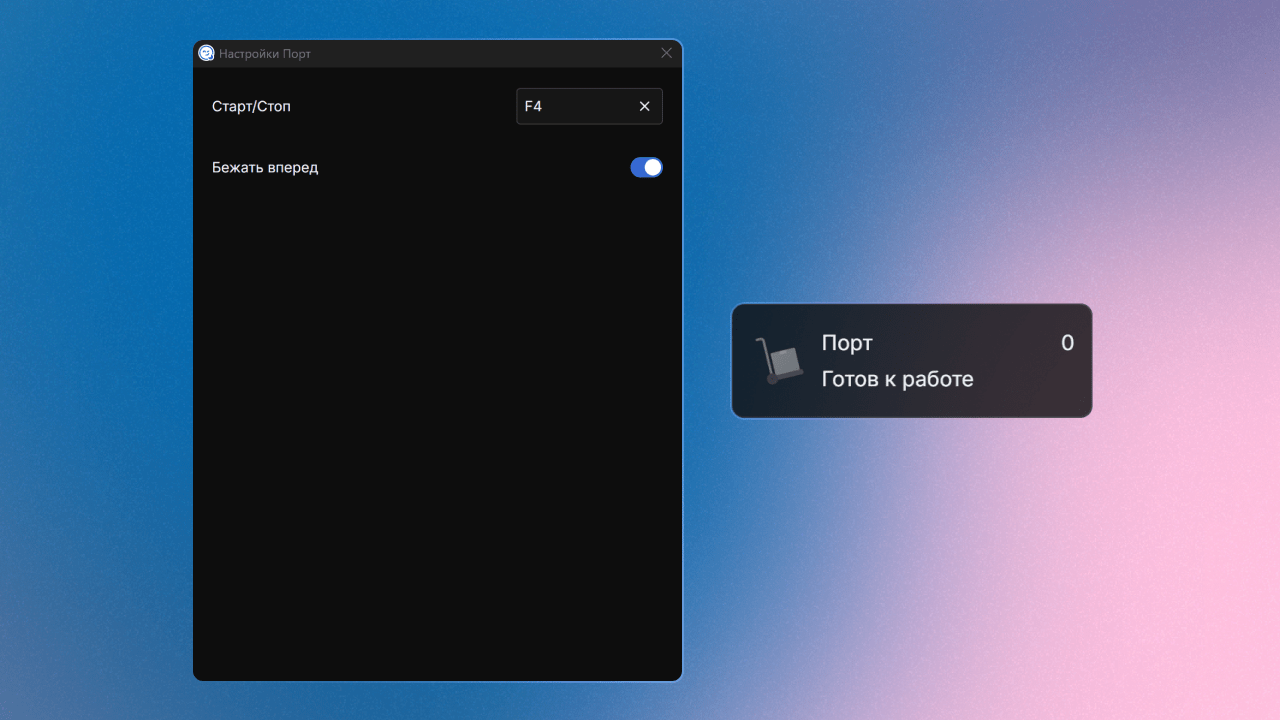Clear the F4 hotkey with the X icon
Screen dimensions: 1280x720
(x=644, y=106)
